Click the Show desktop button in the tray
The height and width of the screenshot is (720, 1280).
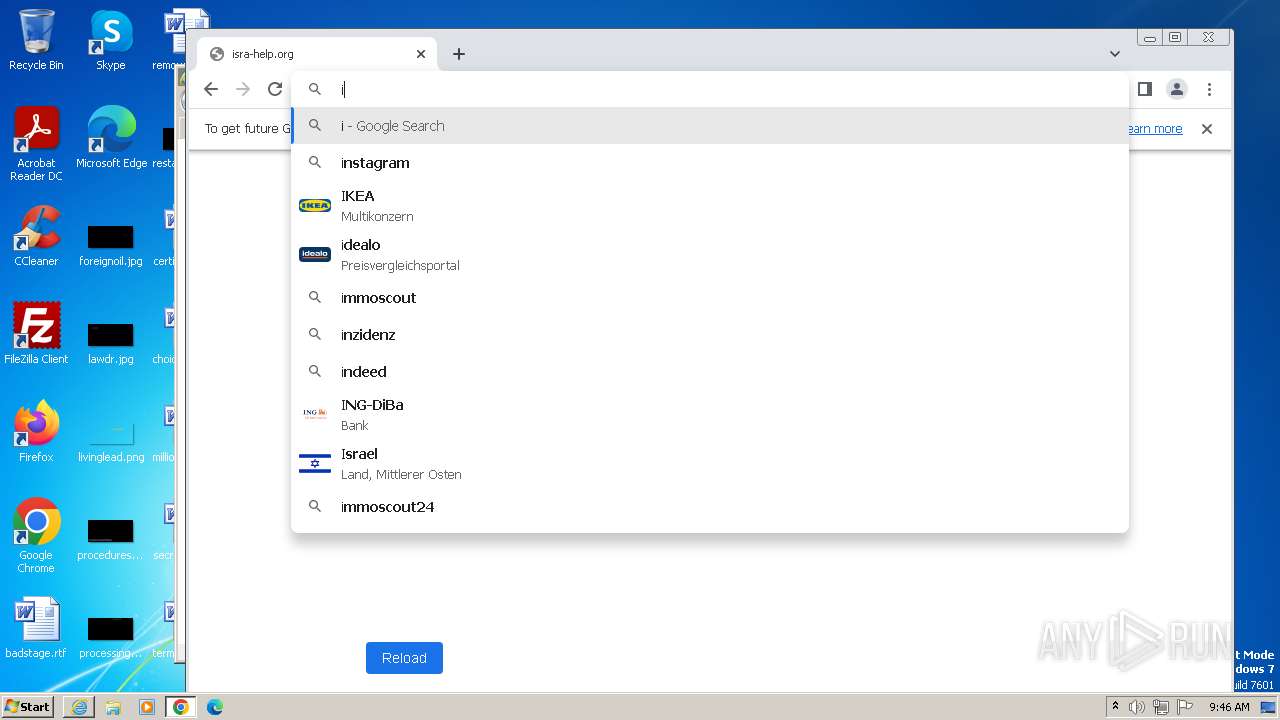(x=1268, y=707)
